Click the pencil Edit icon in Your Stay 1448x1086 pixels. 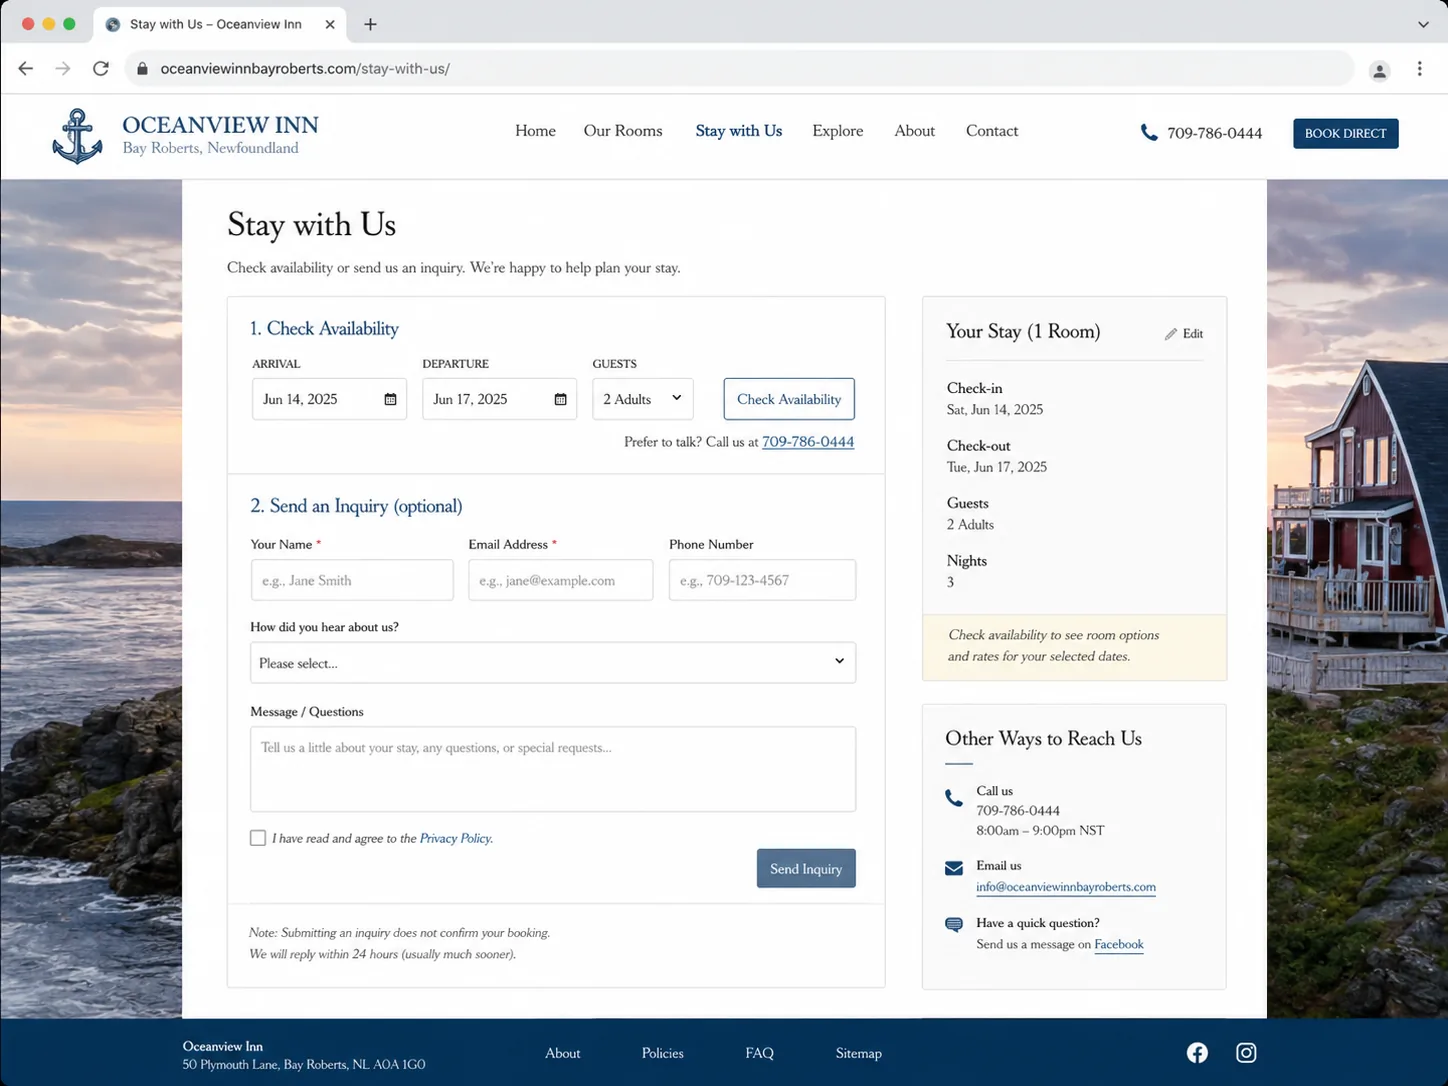point(1170,334)
